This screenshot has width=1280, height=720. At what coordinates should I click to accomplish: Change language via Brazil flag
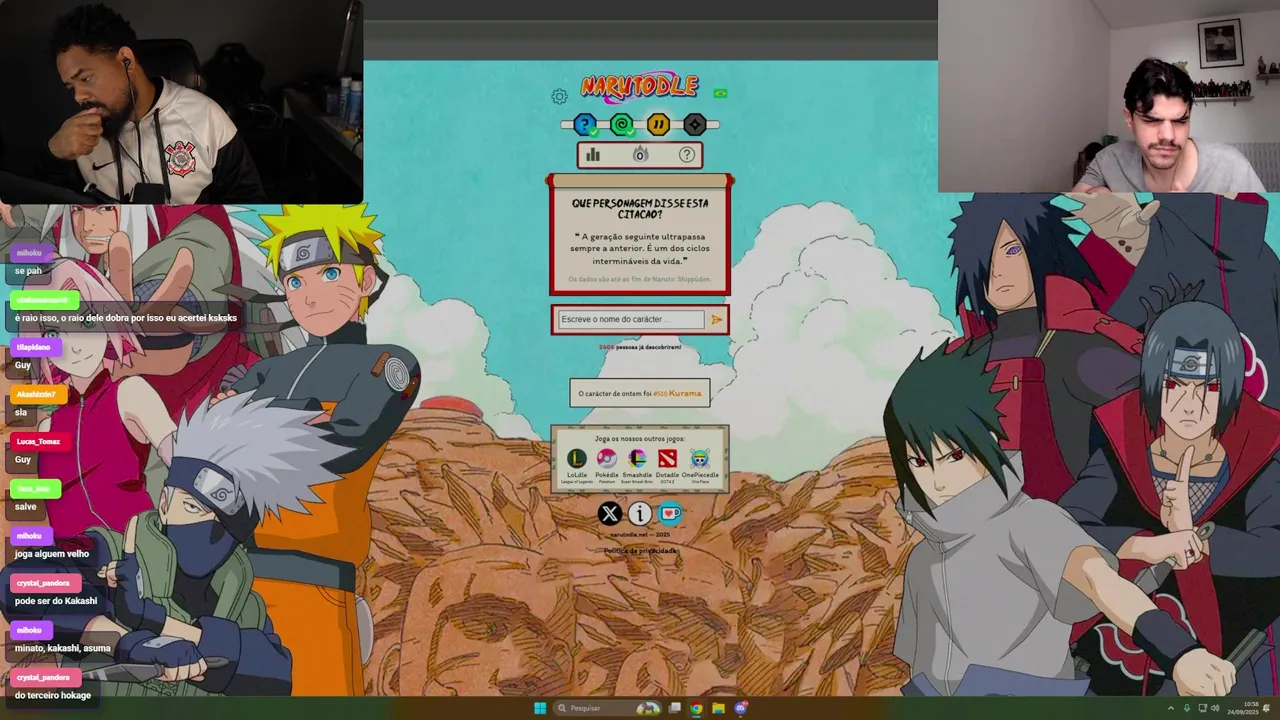coord(720,93)
